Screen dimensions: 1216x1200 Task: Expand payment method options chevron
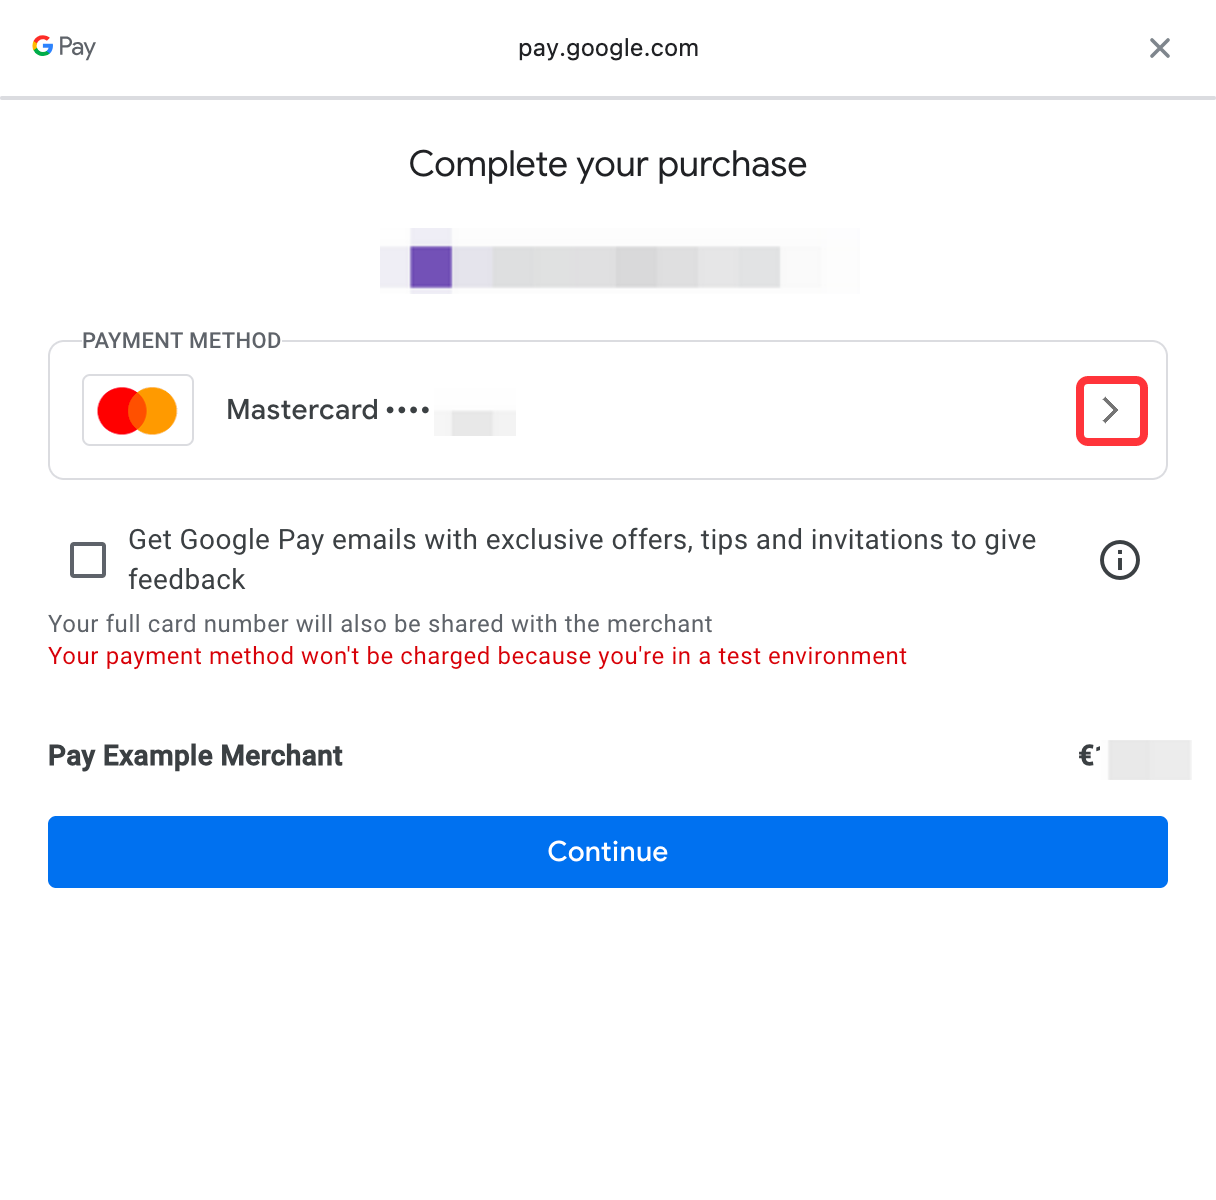click(x=1111, y=410)
